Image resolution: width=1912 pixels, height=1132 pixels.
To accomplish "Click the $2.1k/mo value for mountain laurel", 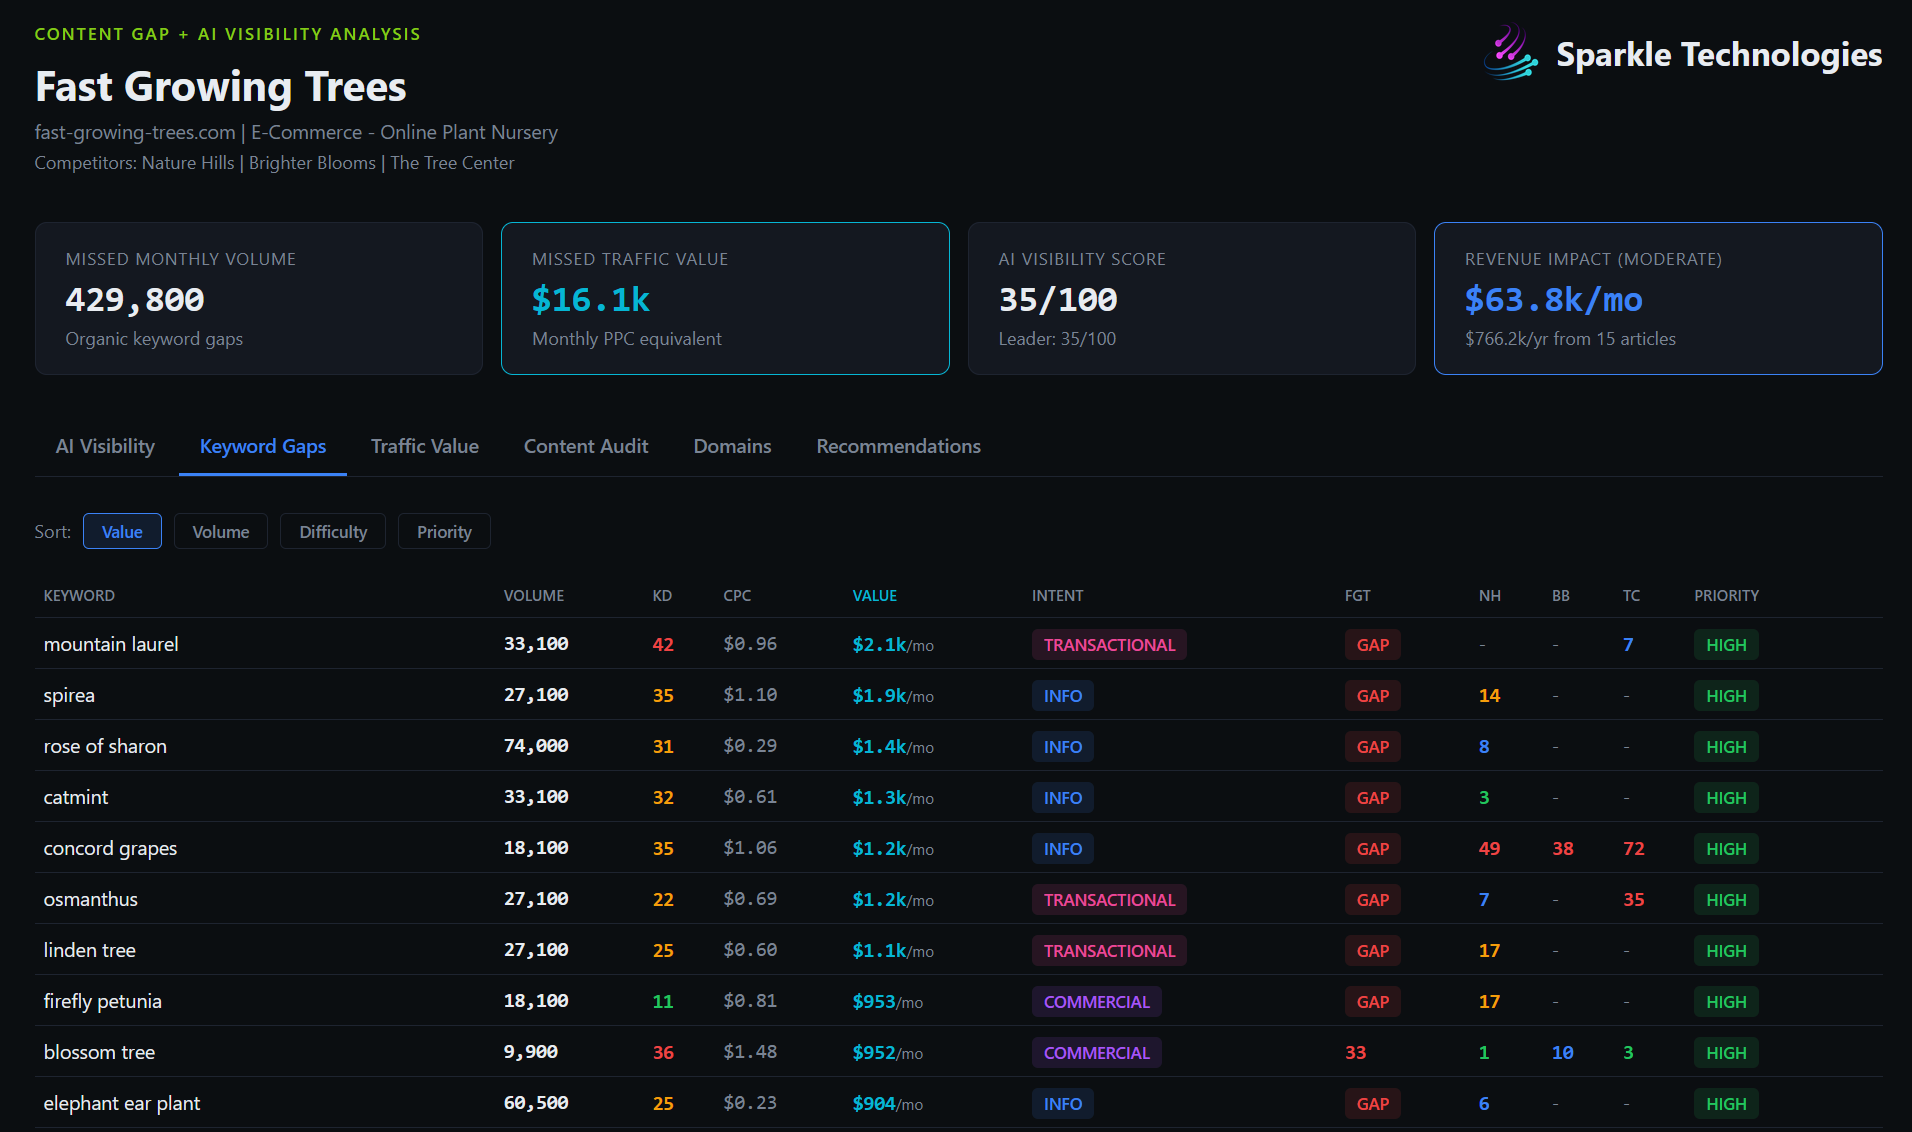I will pyautogui.click(x=893, y=645).
